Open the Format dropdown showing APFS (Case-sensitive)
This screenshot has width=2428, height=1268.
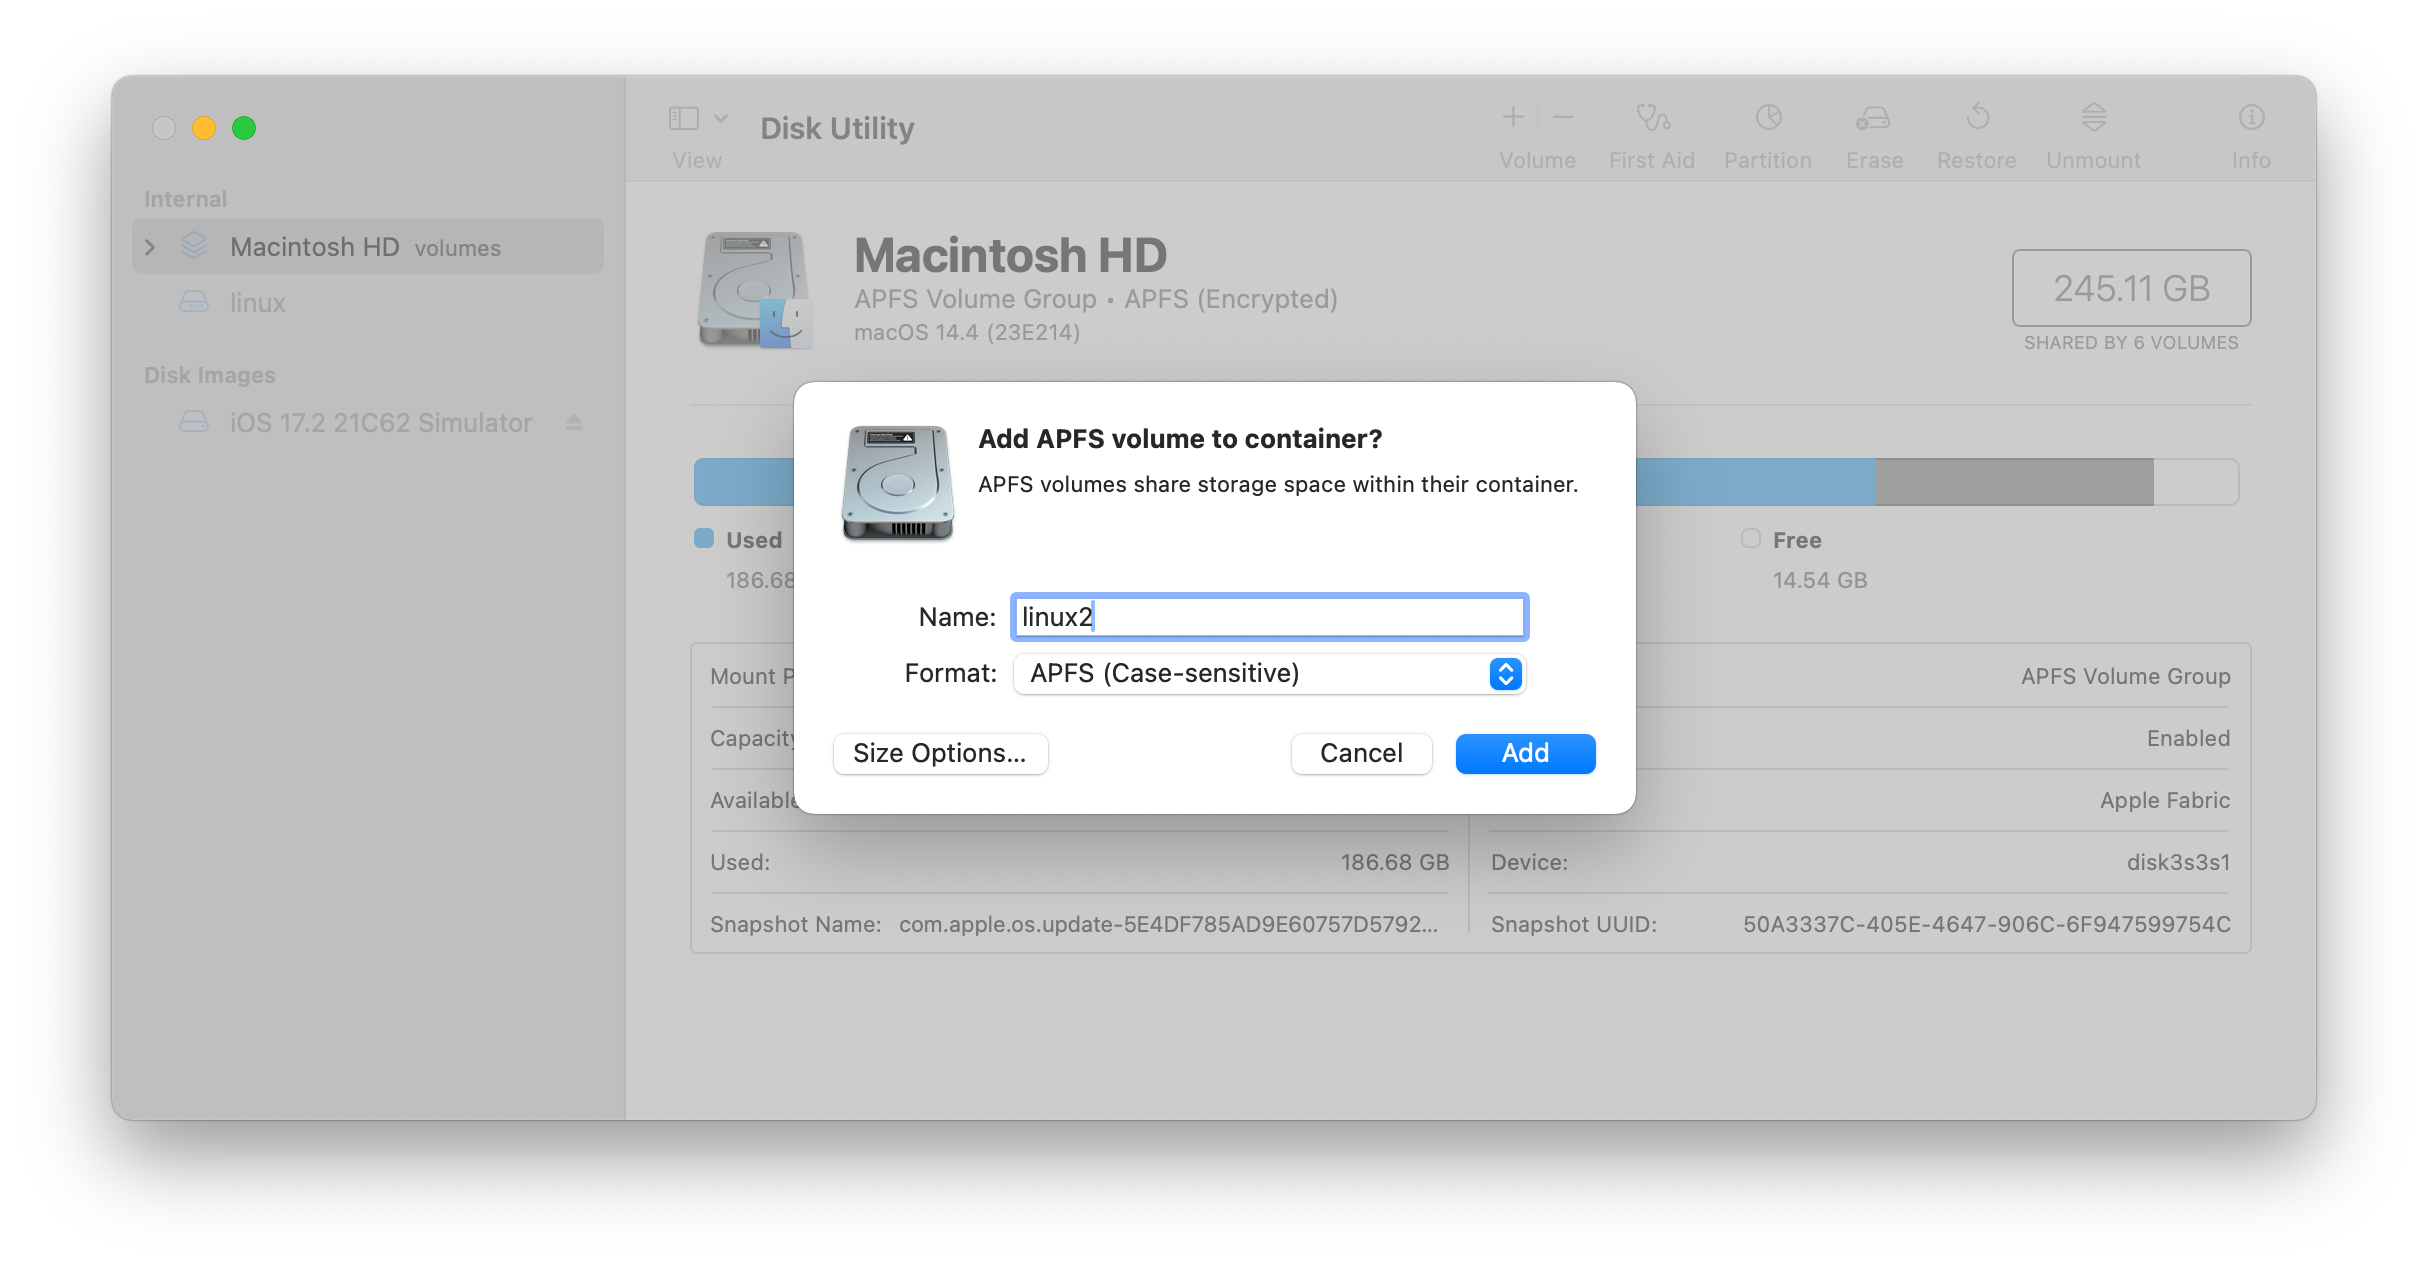[1269, 673]
